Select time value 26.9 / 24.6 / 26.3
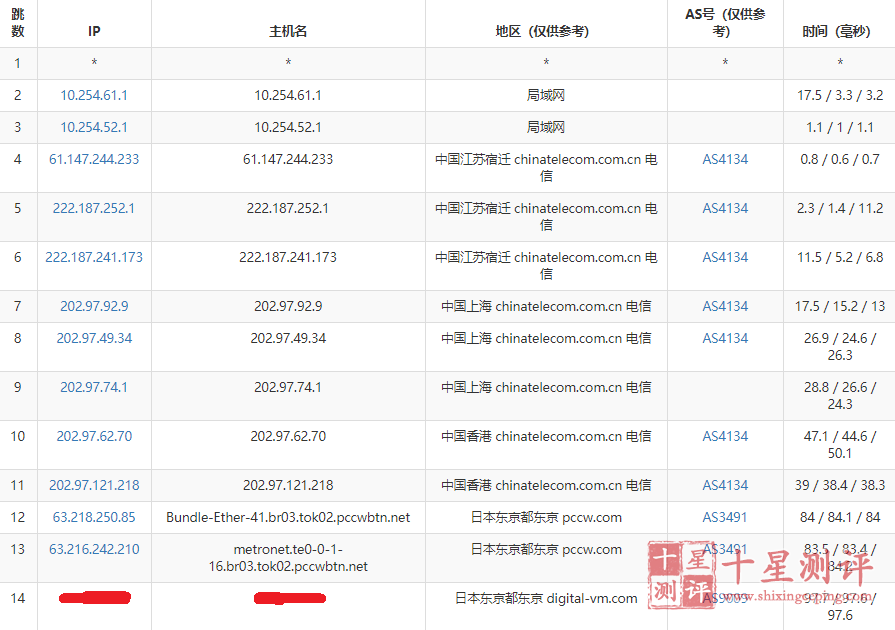The width and height of the screenshot is (895, 630). (840, 347)
